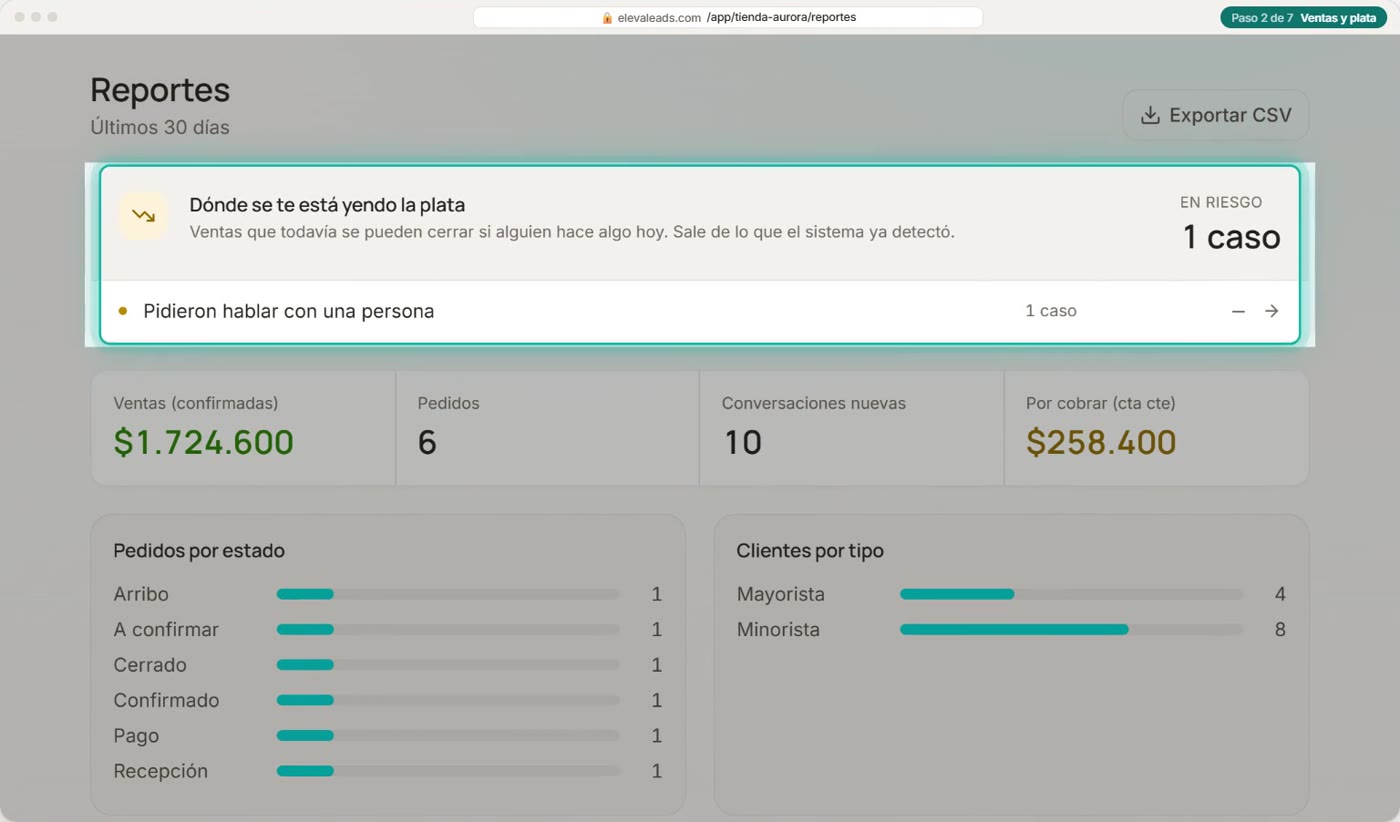Select the elevaleads.com address bar
Screen dimensions: 1400x822
click(728, 18)
